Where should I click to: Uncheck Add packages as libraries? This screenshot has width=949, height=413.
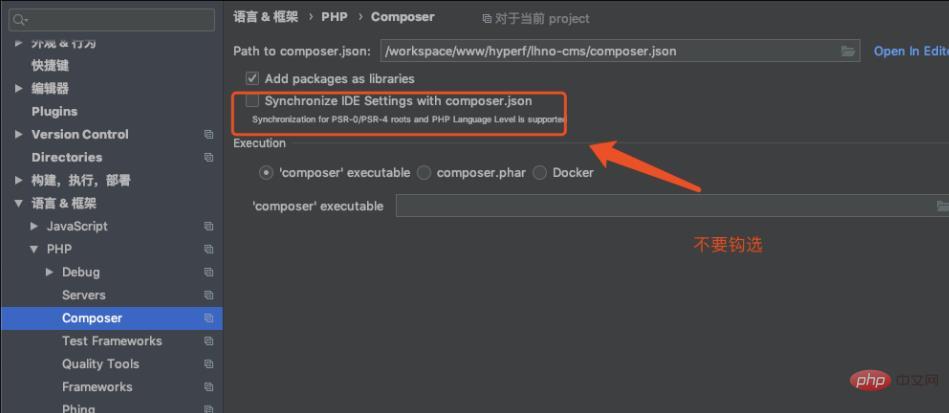pos(252,78)
